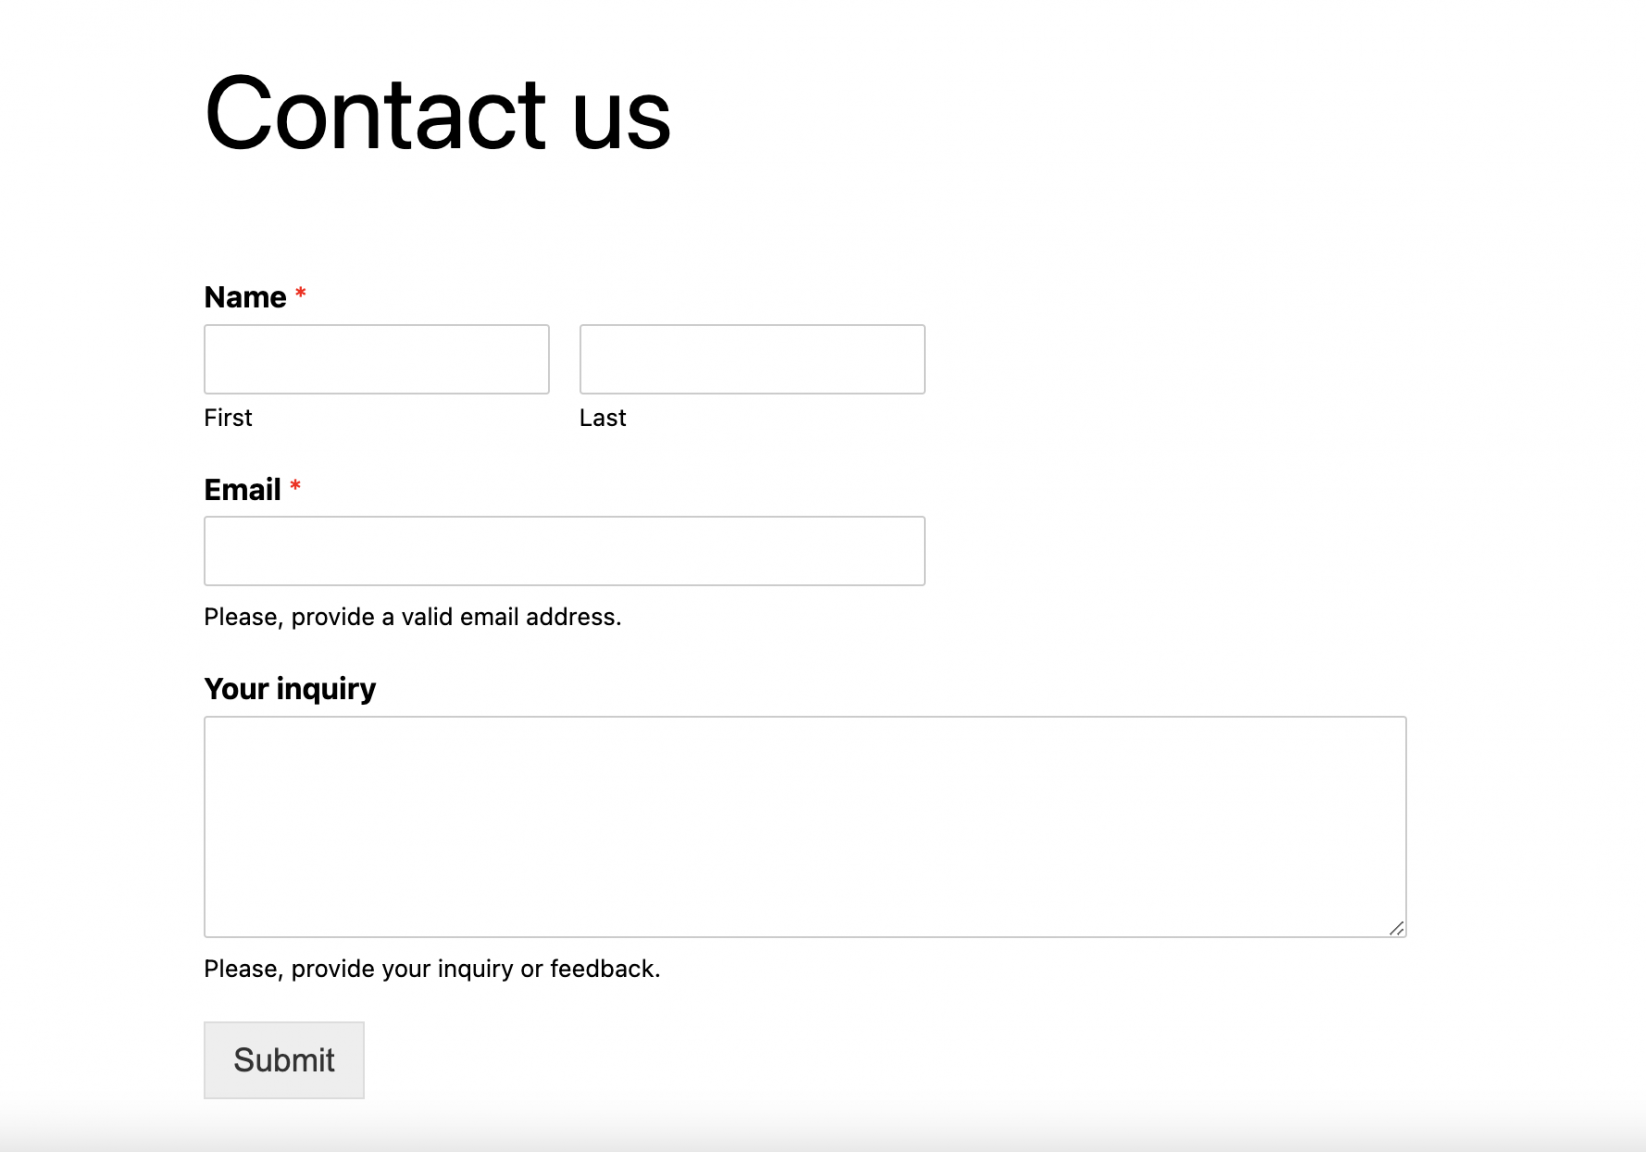The height and width of the screenshot is (1152, 1646).
Task: Click the Last sublabel text
Action: tap(602, 418)
